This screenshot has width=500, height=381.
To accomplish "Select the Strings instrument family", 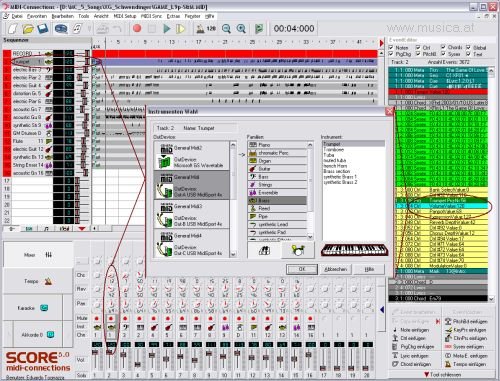I will tap(277, 185).
